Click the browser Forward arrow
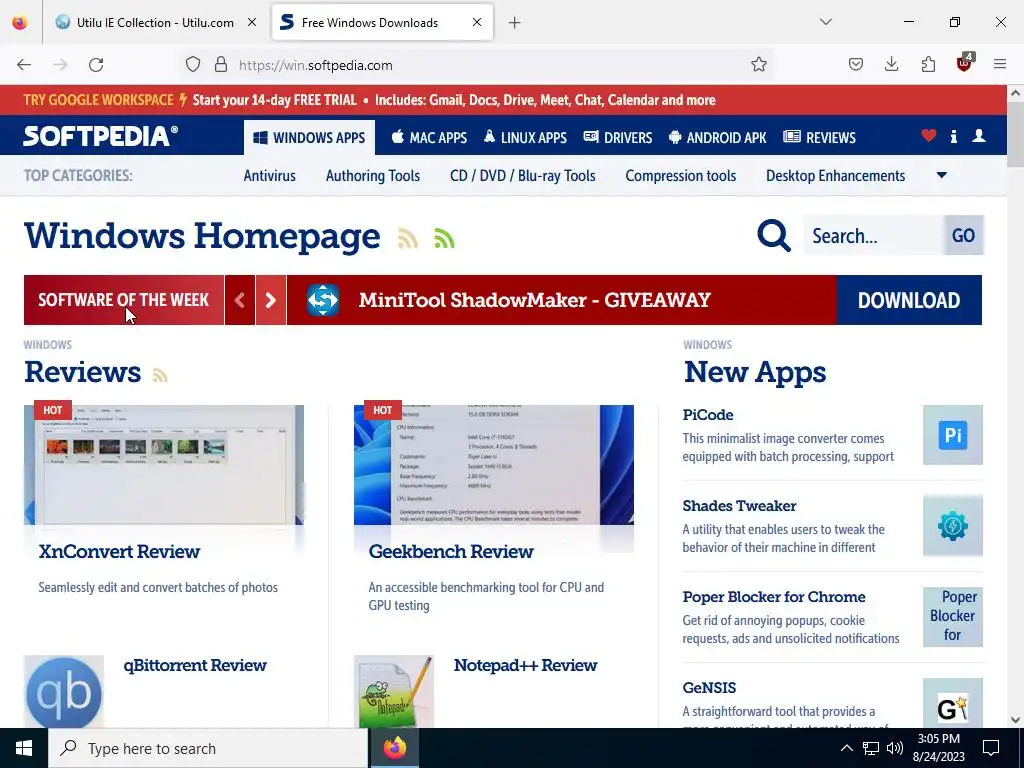Viewport: 1024px width, 768px height. 60,65
